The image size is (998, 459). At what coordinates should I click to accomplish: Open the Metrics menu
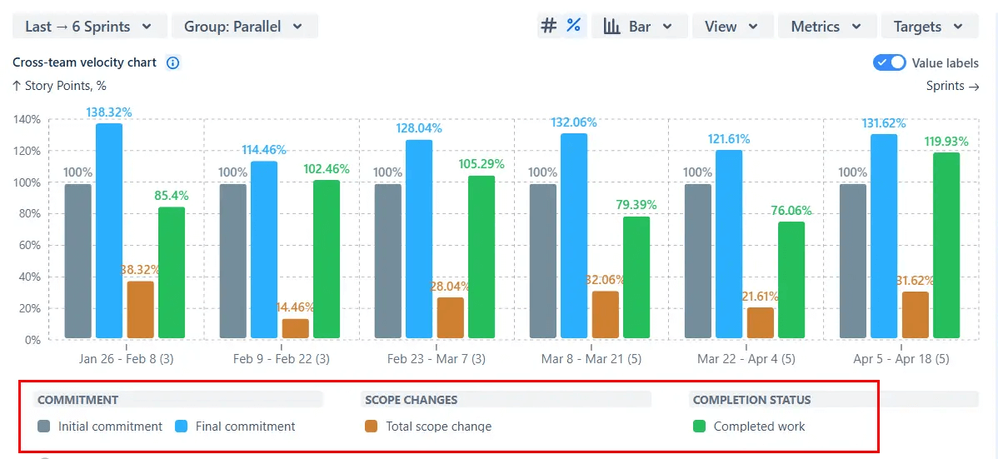(x=827, y=26)
